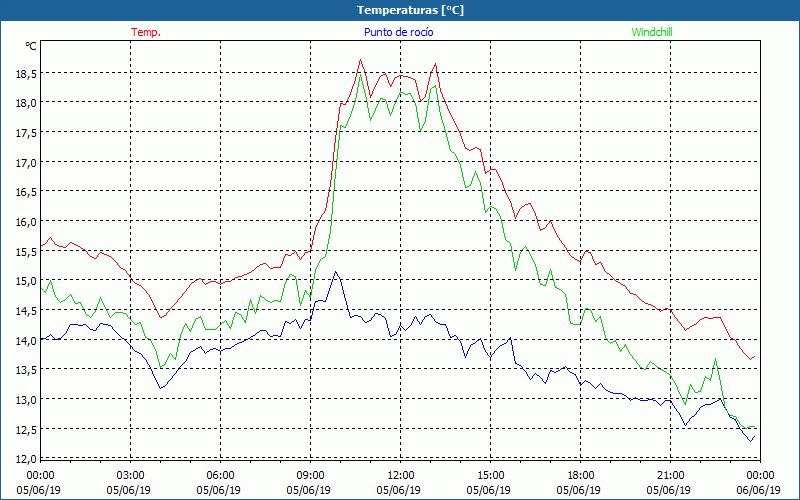Click the 05/06/19 date under 12:00
This screenshot has height=500, width=800.
(398, 490)
